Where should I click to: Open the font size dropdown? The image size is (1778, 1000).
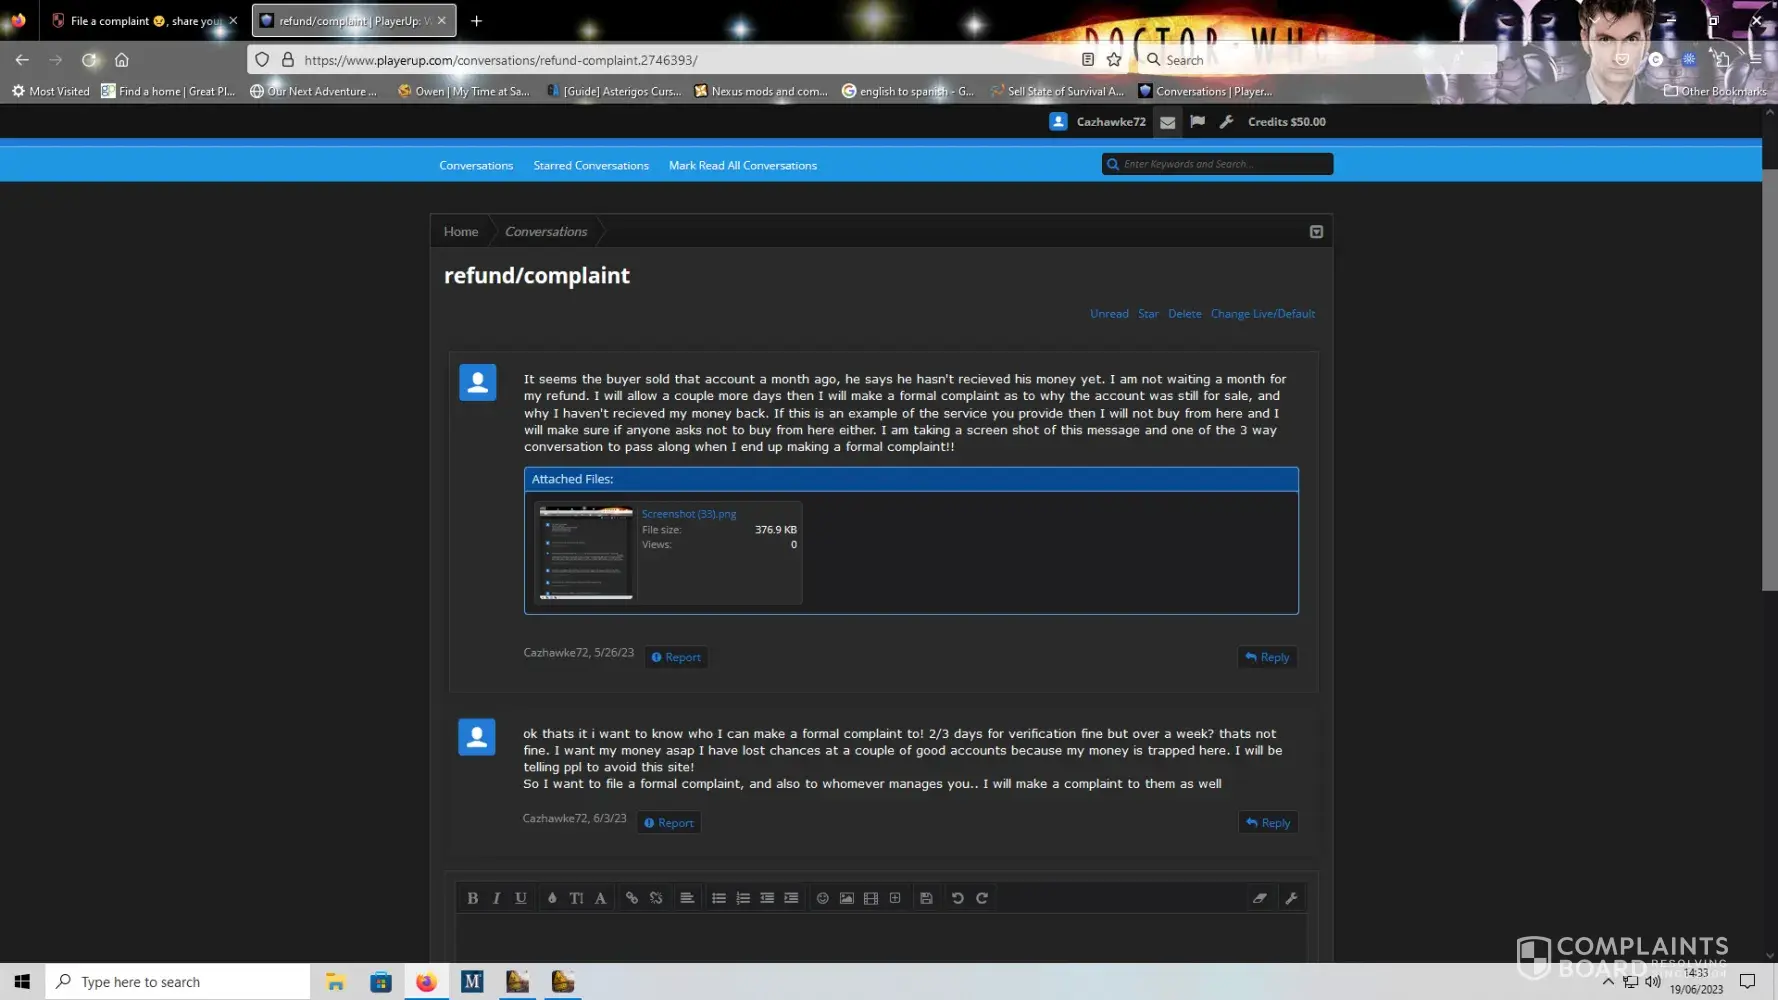[x=576, y=898]
